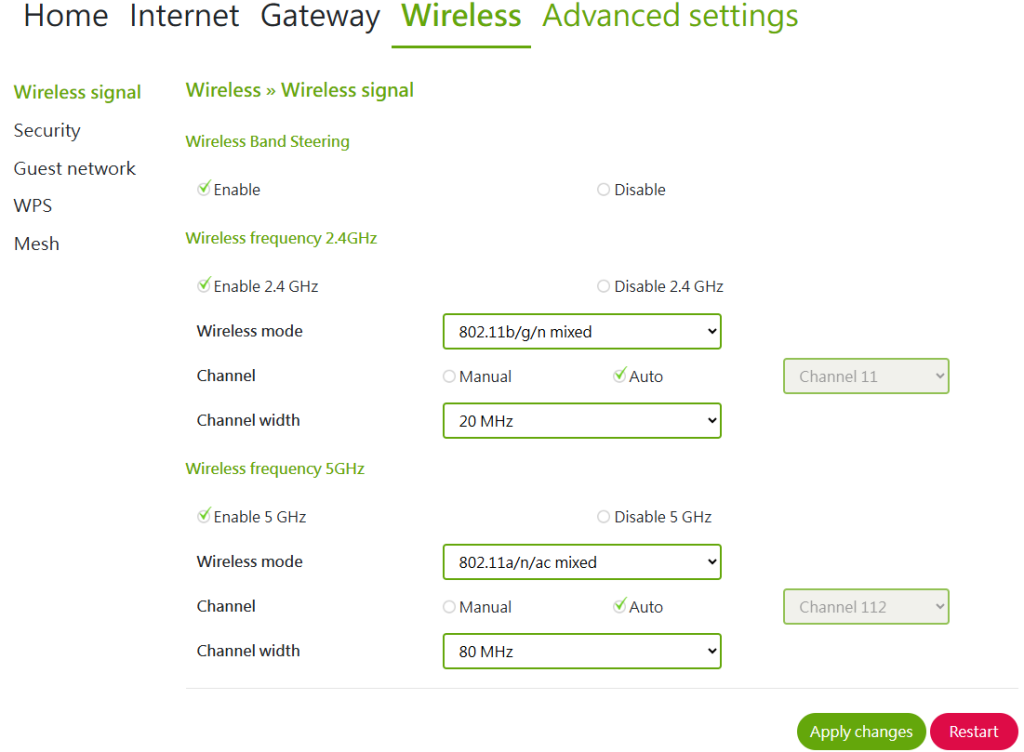Screen dimensions: 1024x752
Task: Go to the Home tab
Action: tap(66, 17)
